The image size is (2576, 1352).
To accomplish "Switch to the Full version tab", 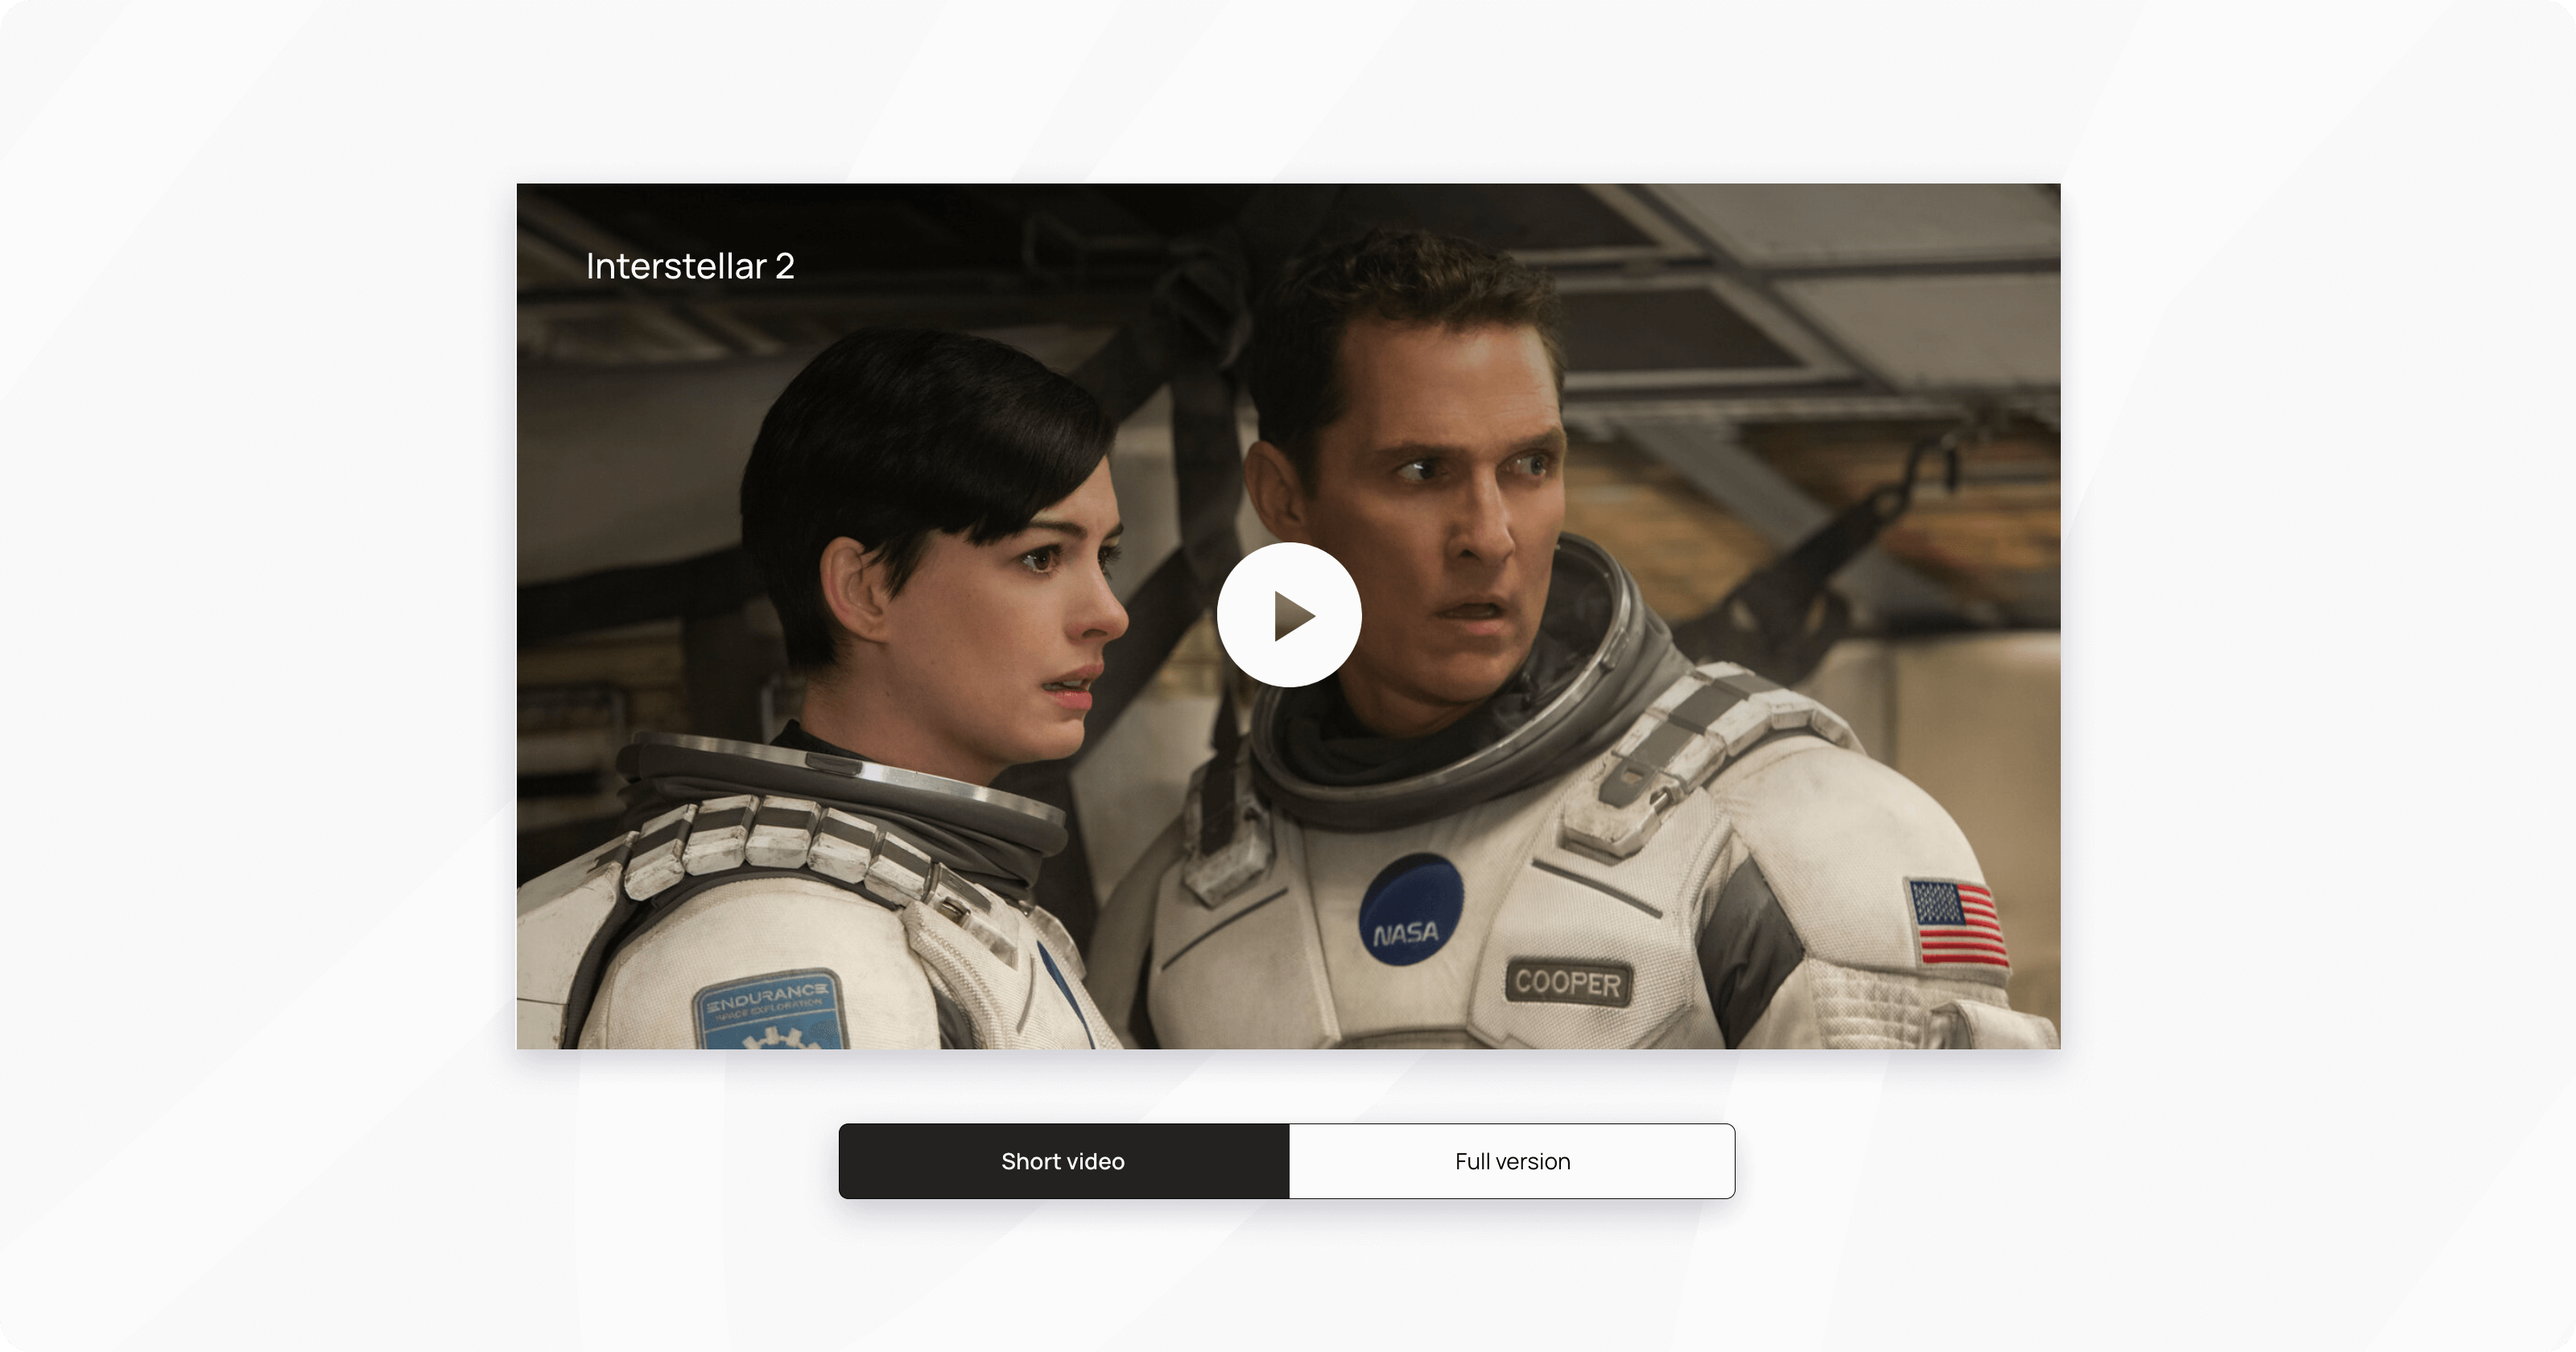I will coord(1512,1161).
